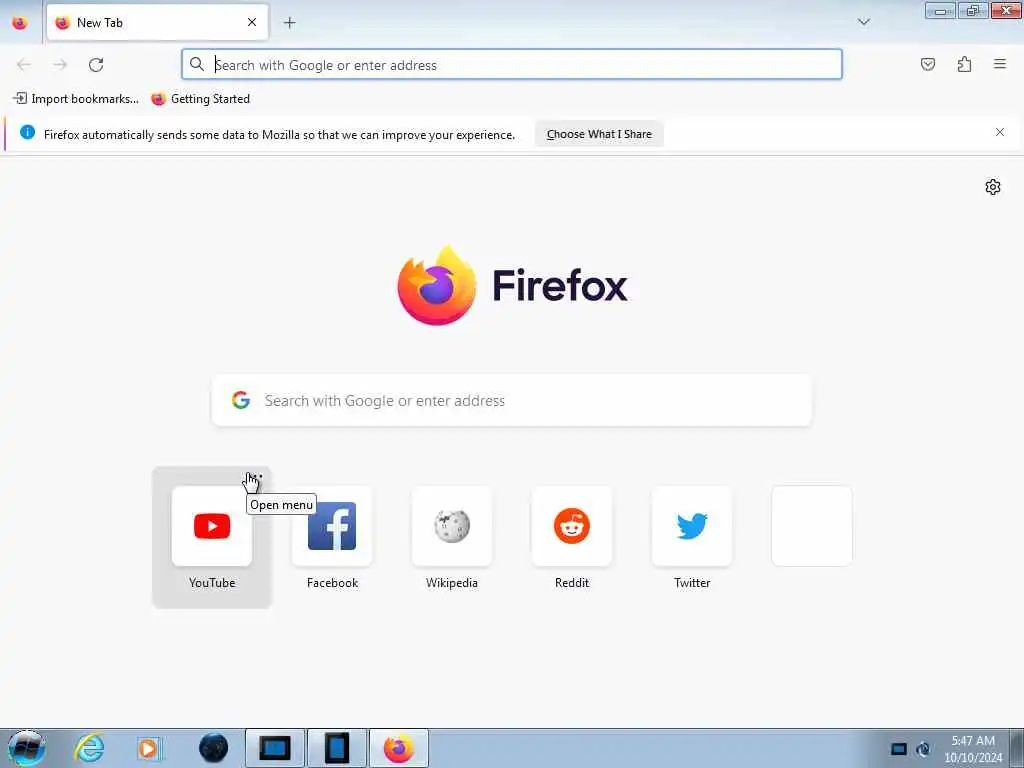Dismiss the data sharing notification bar
The width and height of the screenshot is (1024, 768).
(x=1000, y=133)
